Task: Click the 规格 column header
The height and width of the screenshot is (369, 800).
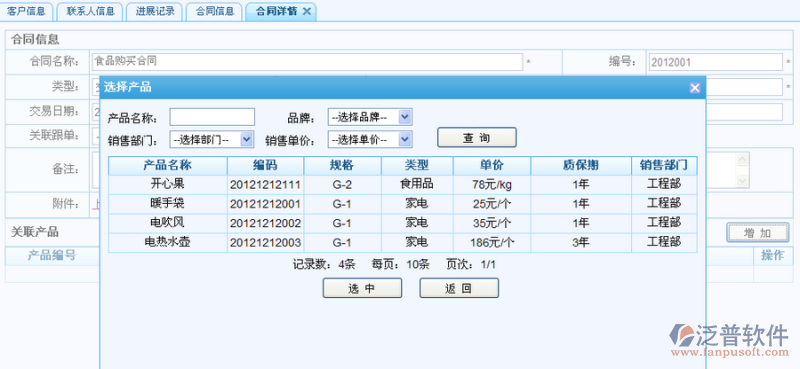Action: [342, 166]
